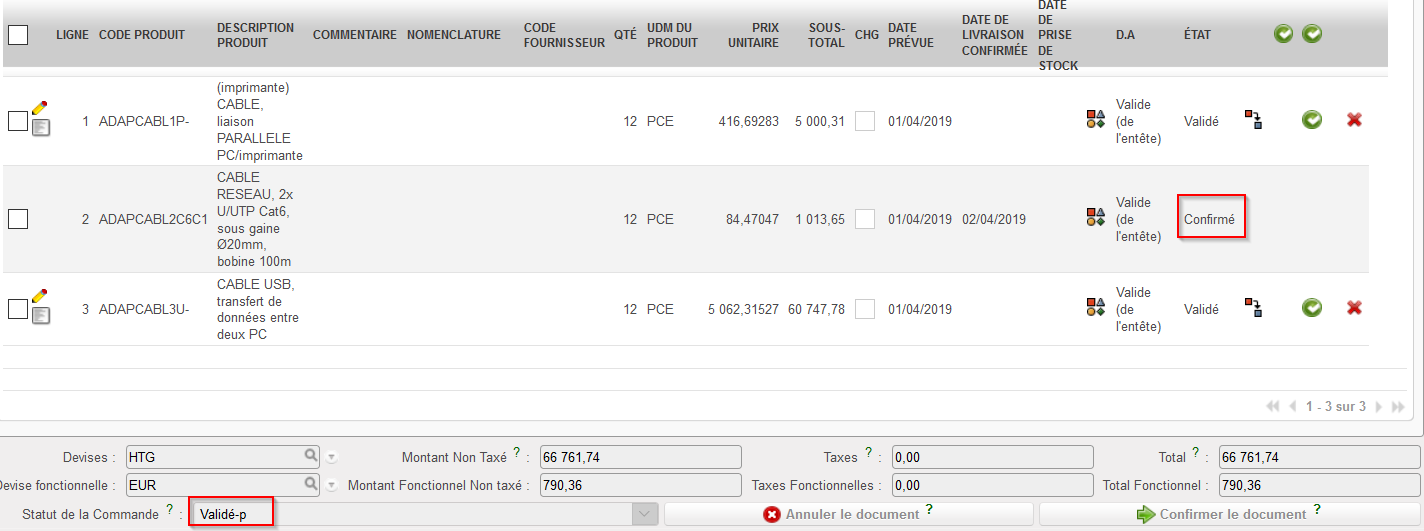The image size is (1424, 531).
Task: Open small arrow next to Devise fonctionnelle field
Action: [x=332, y=486]
